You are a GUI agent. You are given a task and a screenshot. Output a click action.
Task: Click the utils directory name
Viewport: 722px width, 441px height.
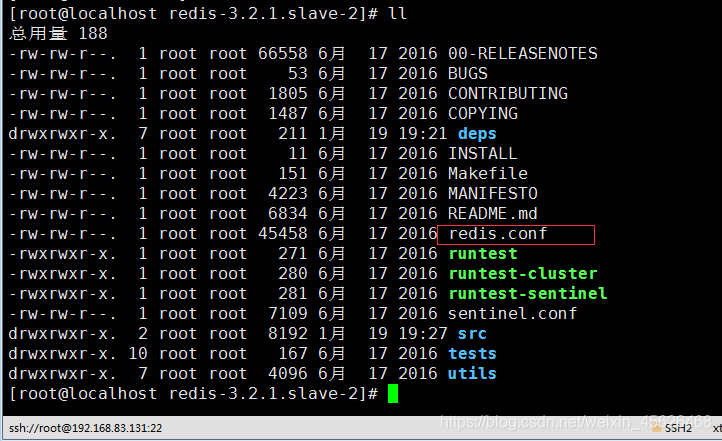tap(472, 374)
